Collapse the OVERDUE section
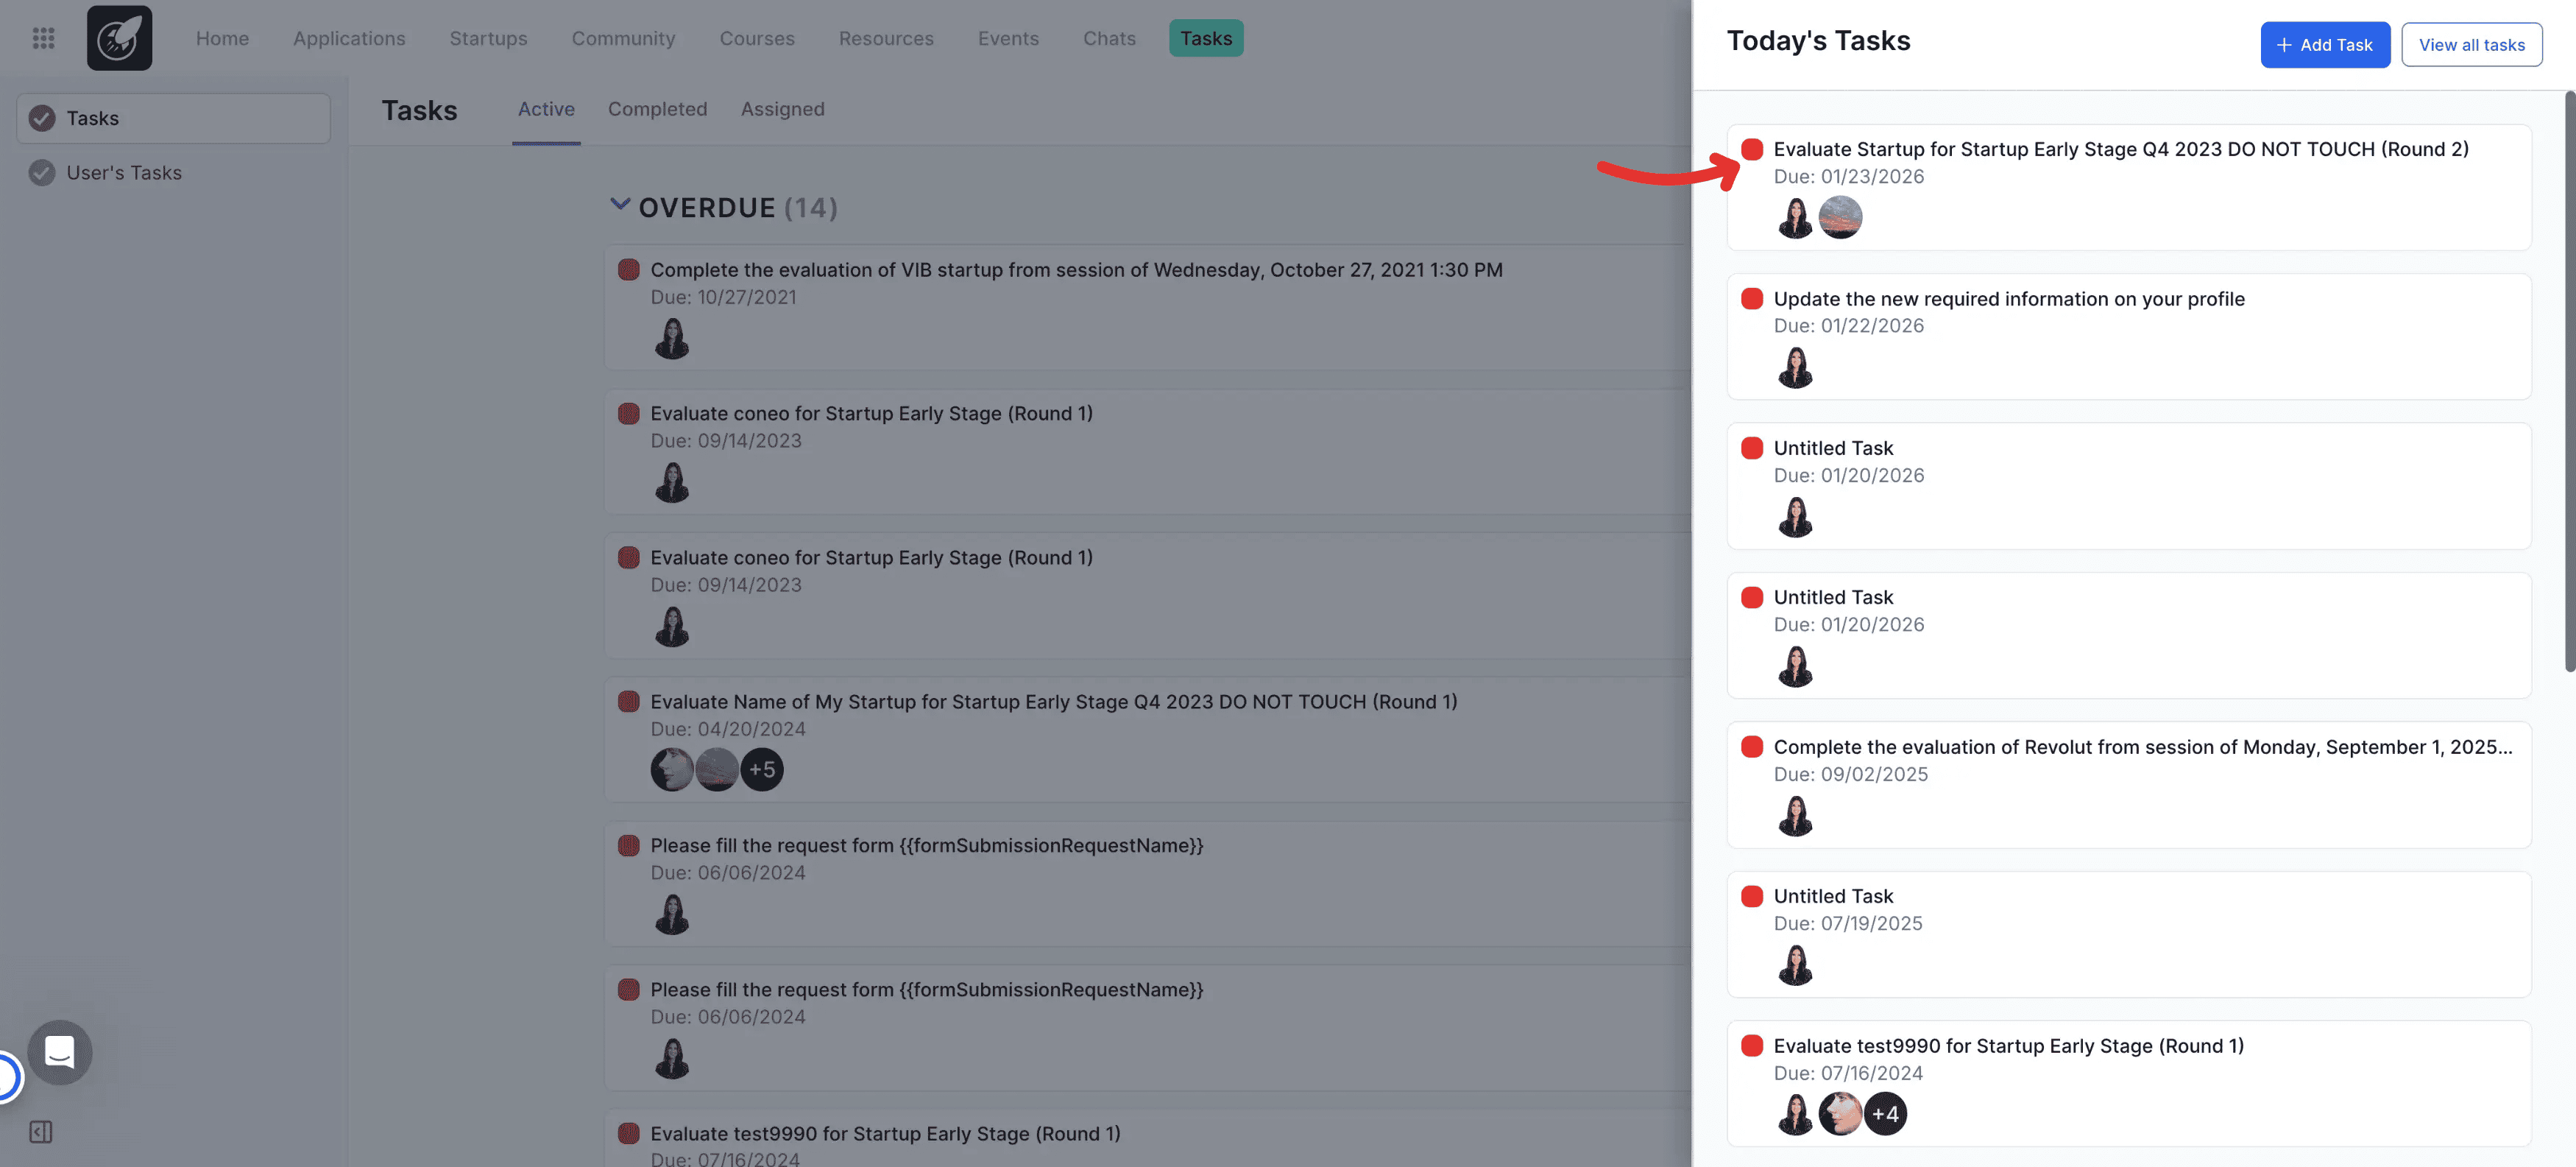2576x1167 pixels. pos(621,204)
